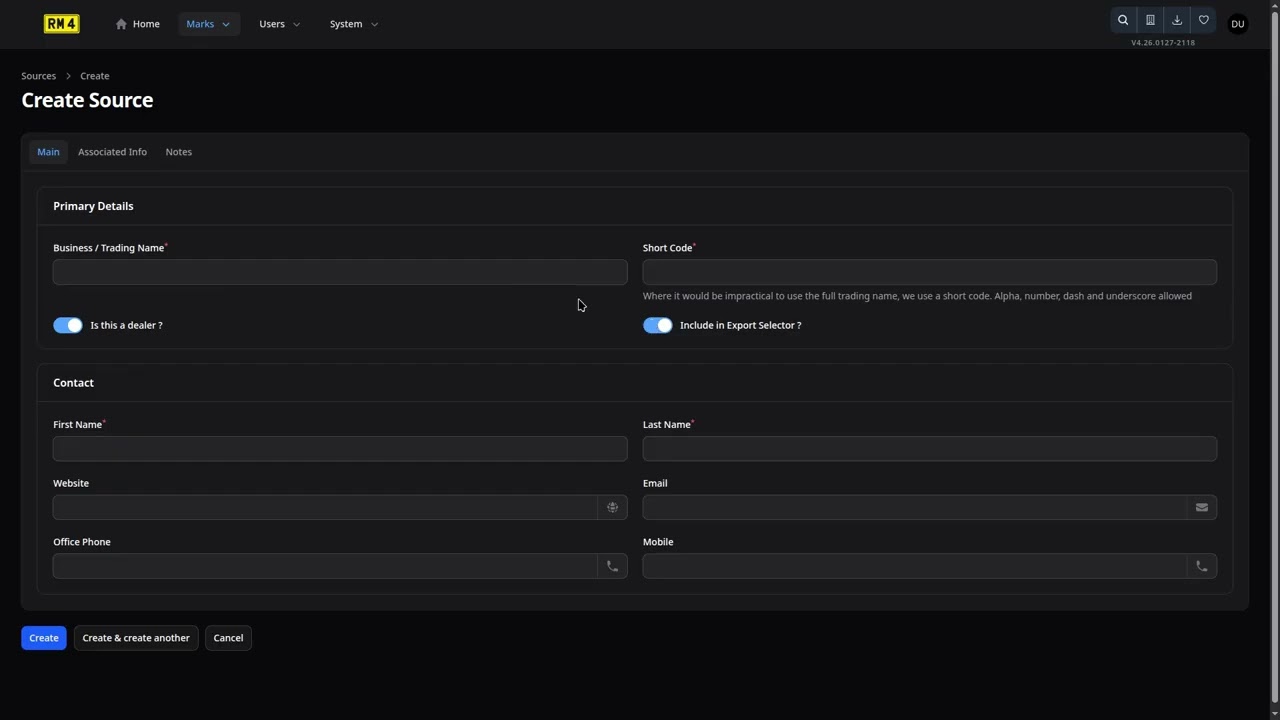Click the phone icon in the Office Phone field
Image resolution: width=1280 pixels, height=720 pixels.
pos(613,566)
